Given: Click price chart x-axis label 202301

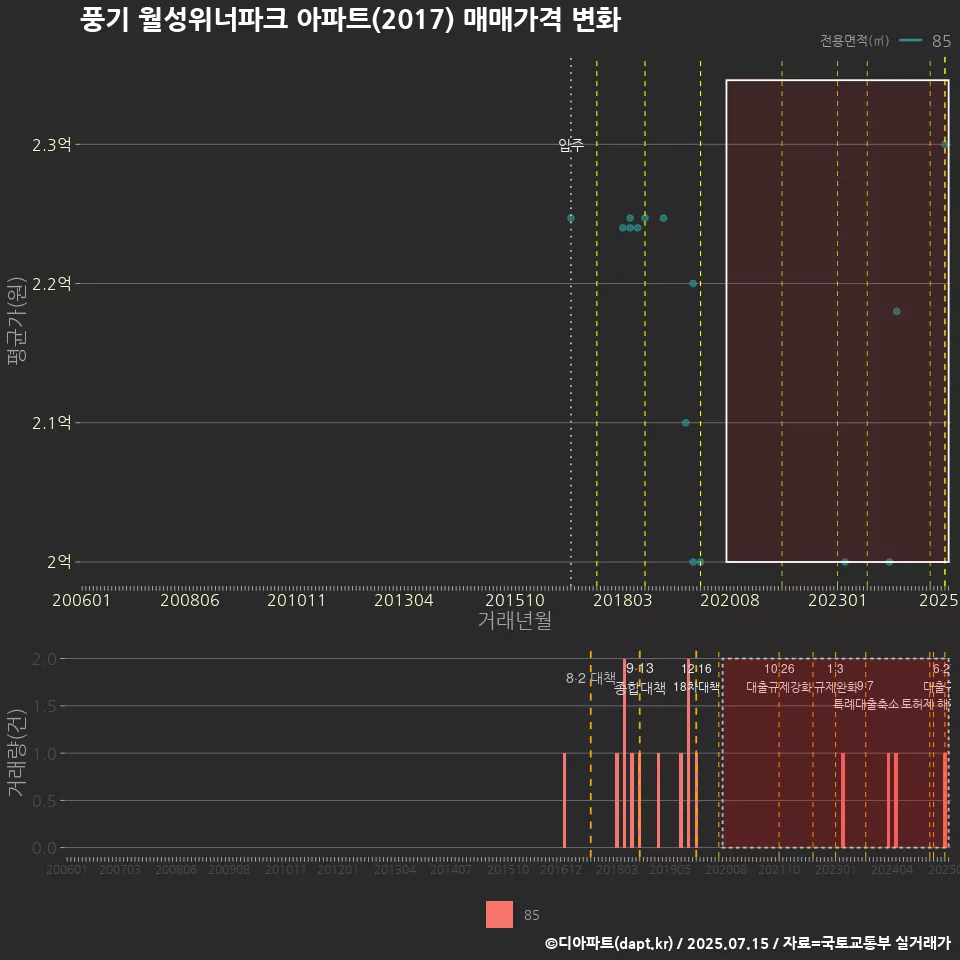Looking at the screenshot, I should coord(837,600).
